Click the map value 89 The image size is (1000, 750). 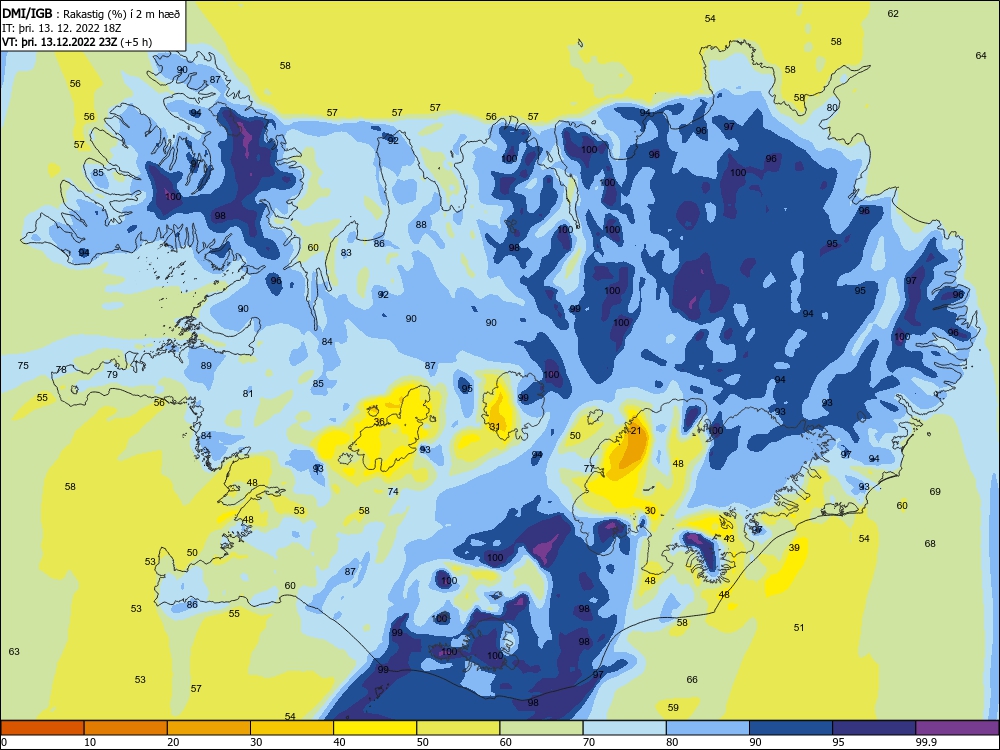(x=206, y=365)
